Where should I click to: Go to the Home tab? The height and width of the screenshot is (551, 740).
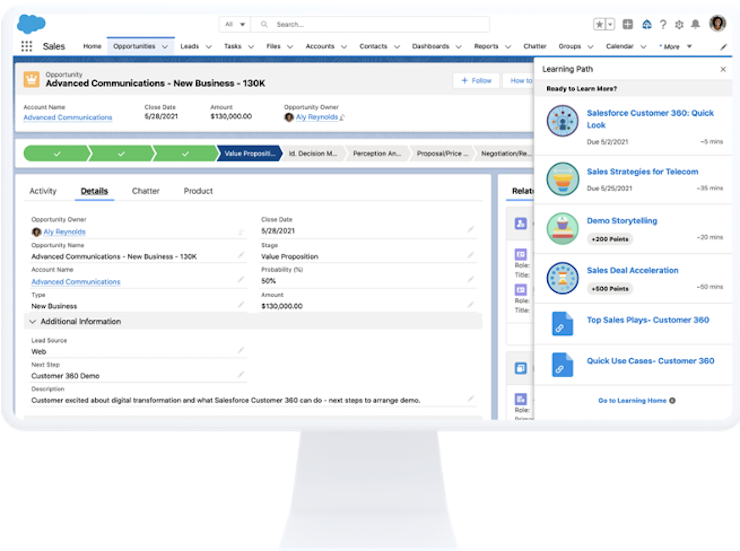pyautogui.click(x=92, y=46)
